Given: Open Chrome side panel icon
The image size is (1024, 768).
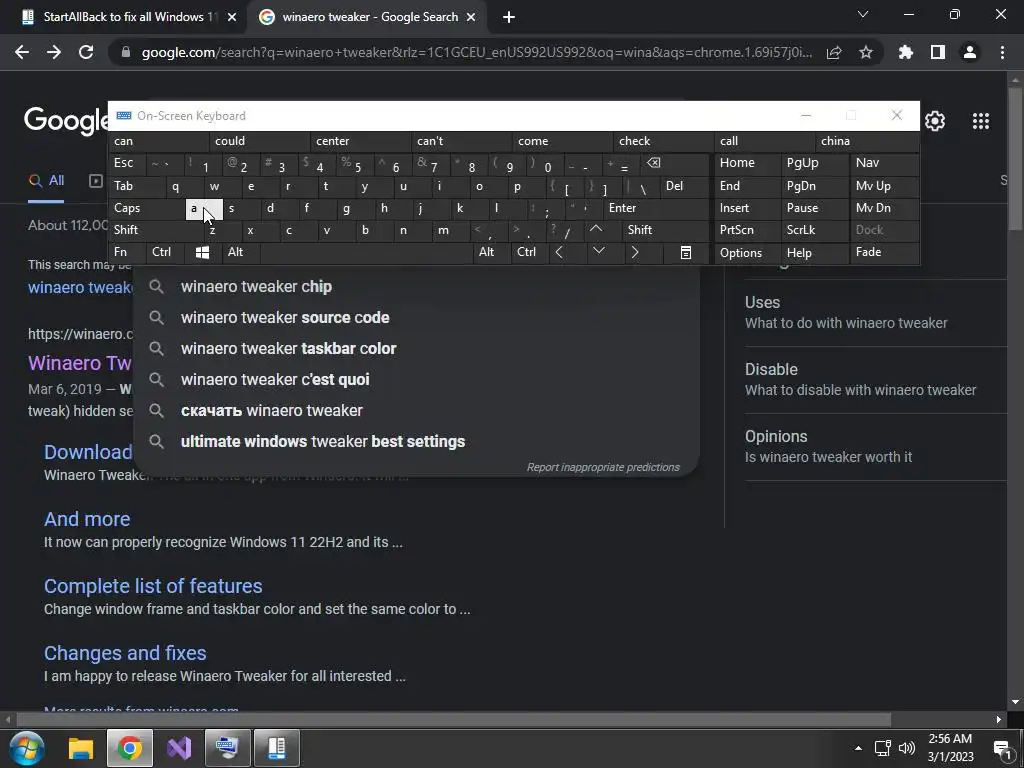Looking at the screenshot, I should [x=938, y=52].
